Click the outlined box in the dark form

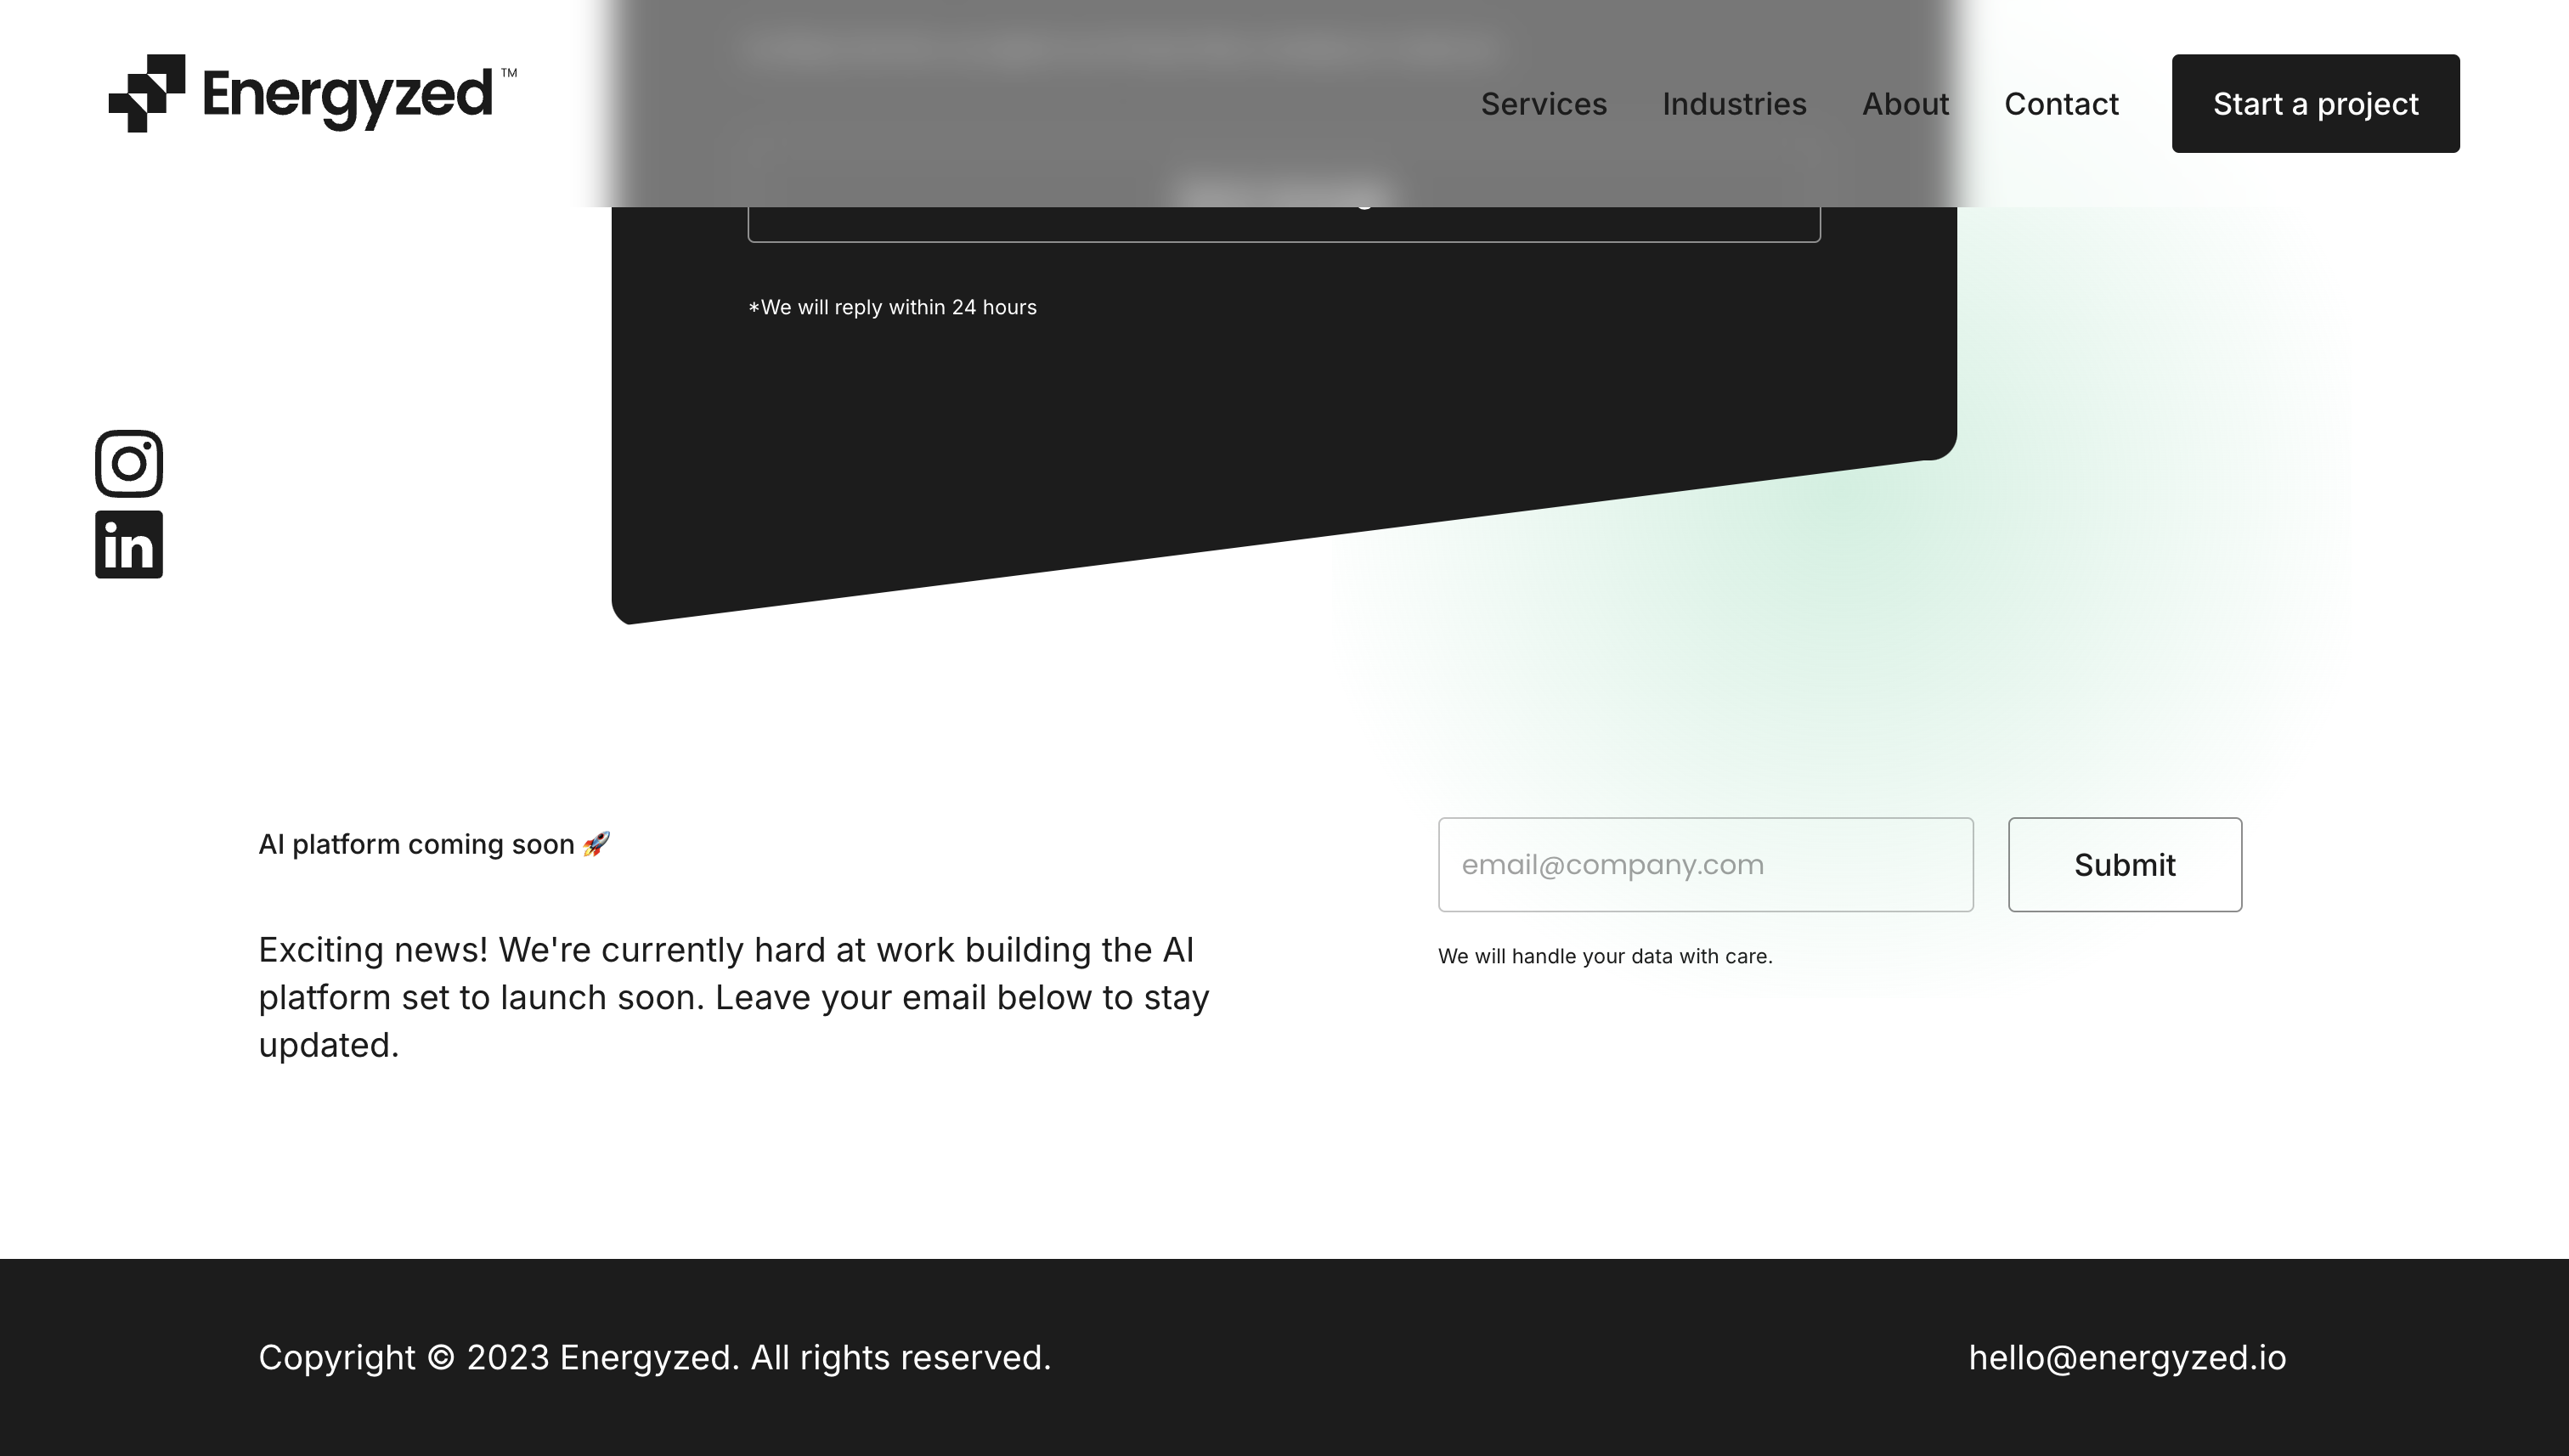point(1283,225)
